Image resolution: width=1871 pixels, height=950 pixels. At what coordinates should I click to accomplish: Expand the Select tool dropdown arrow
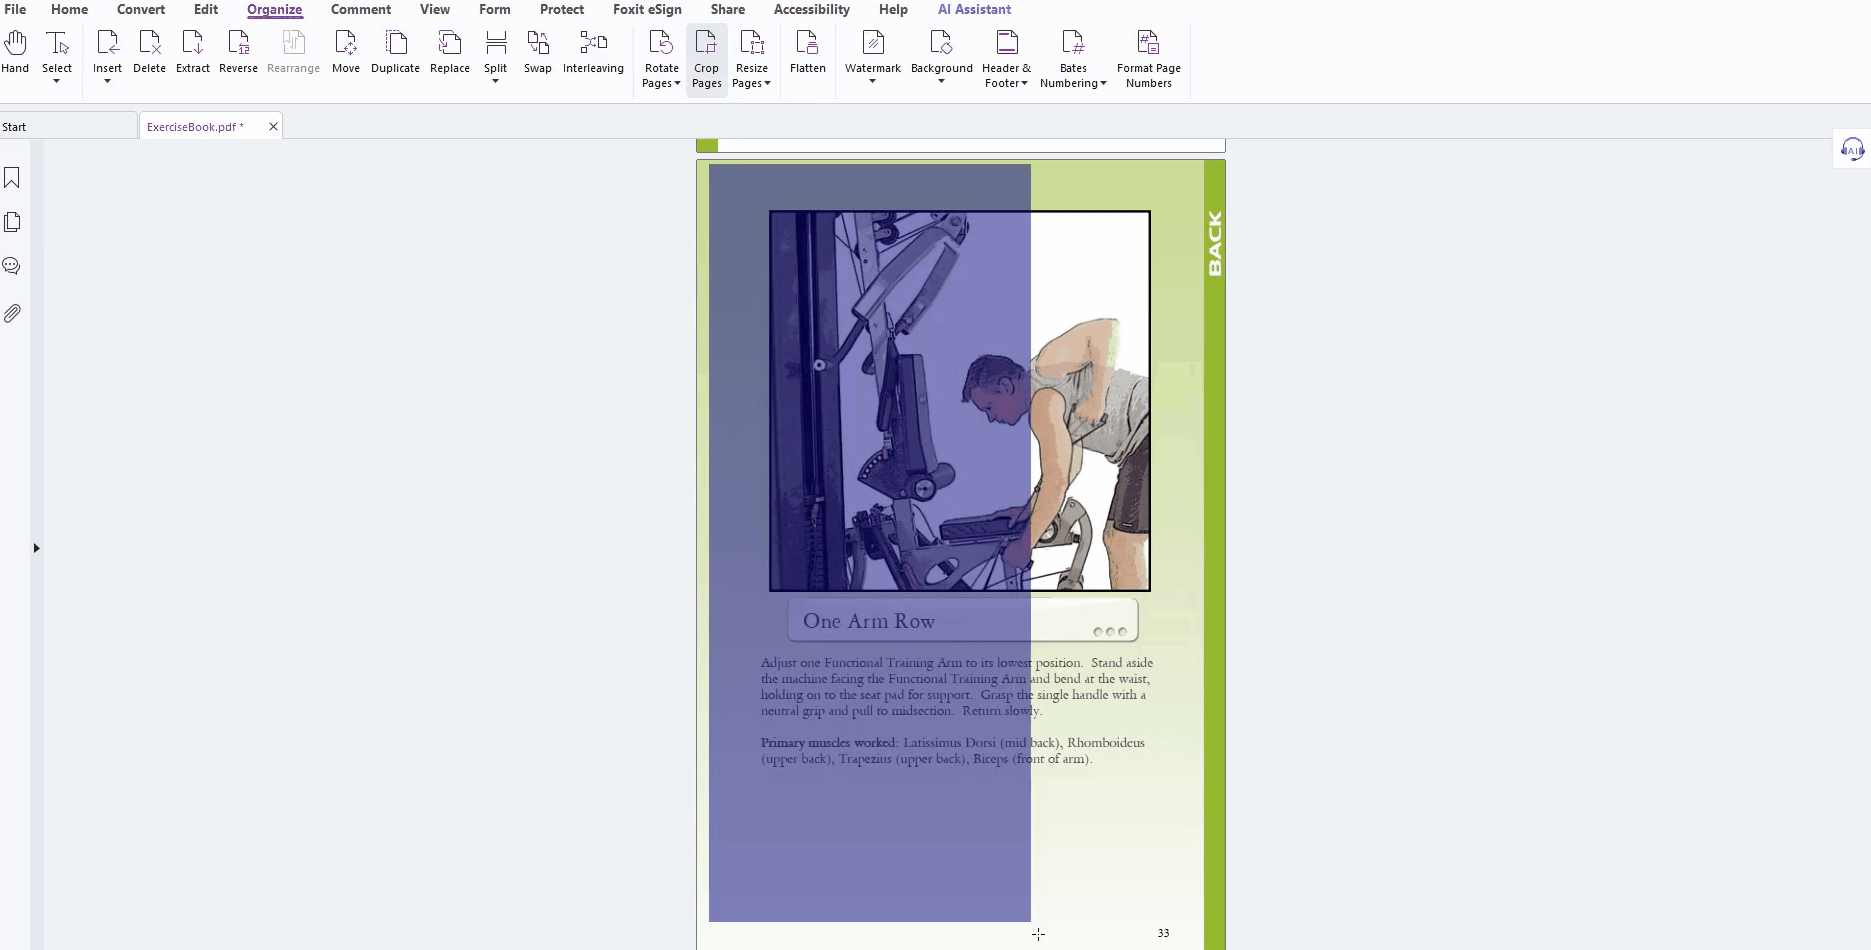(57, 81)
